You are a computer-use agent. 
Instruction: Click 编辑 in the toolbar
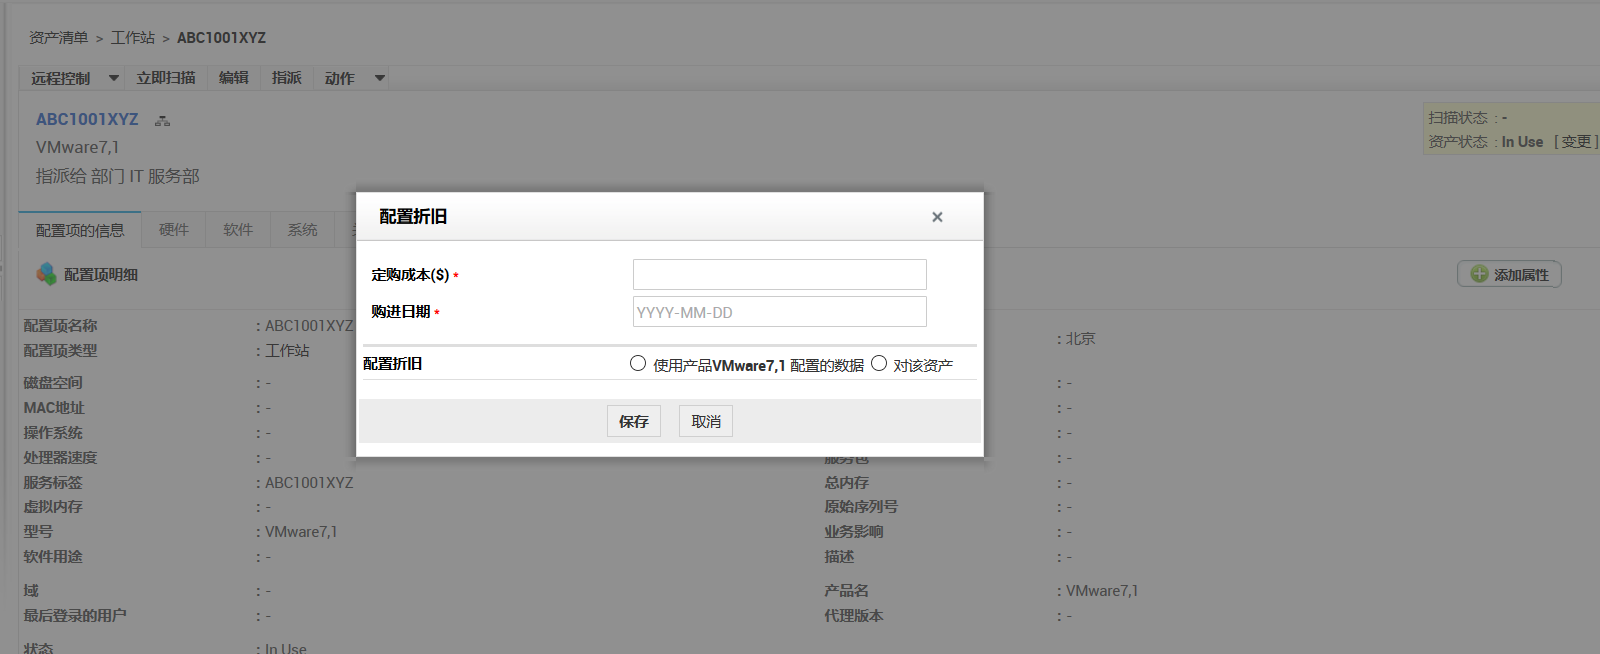pos(234,78)
